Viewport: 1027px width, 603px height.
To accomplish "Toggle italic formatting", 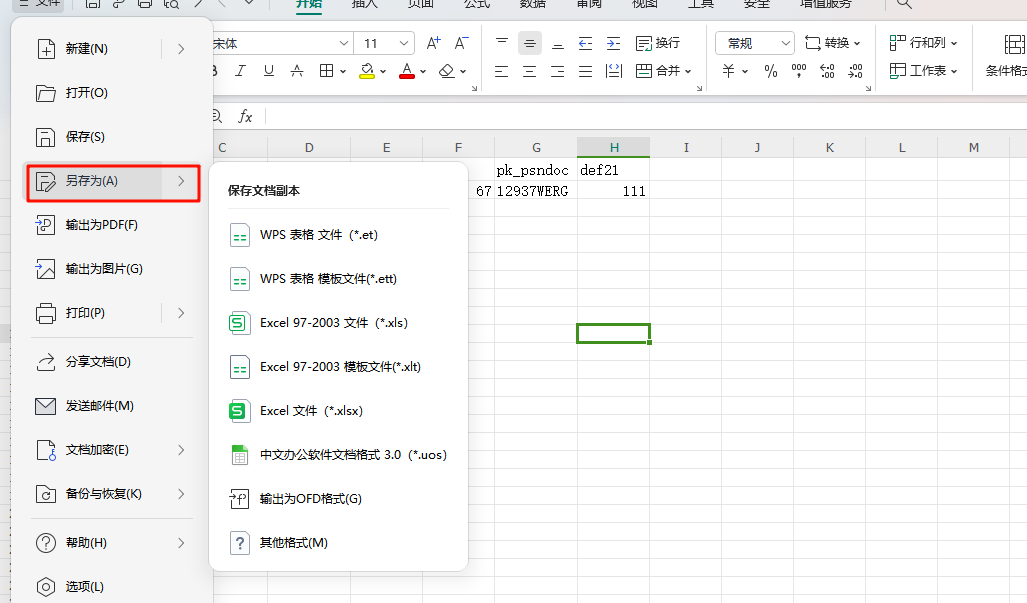I will pos(240,71).
